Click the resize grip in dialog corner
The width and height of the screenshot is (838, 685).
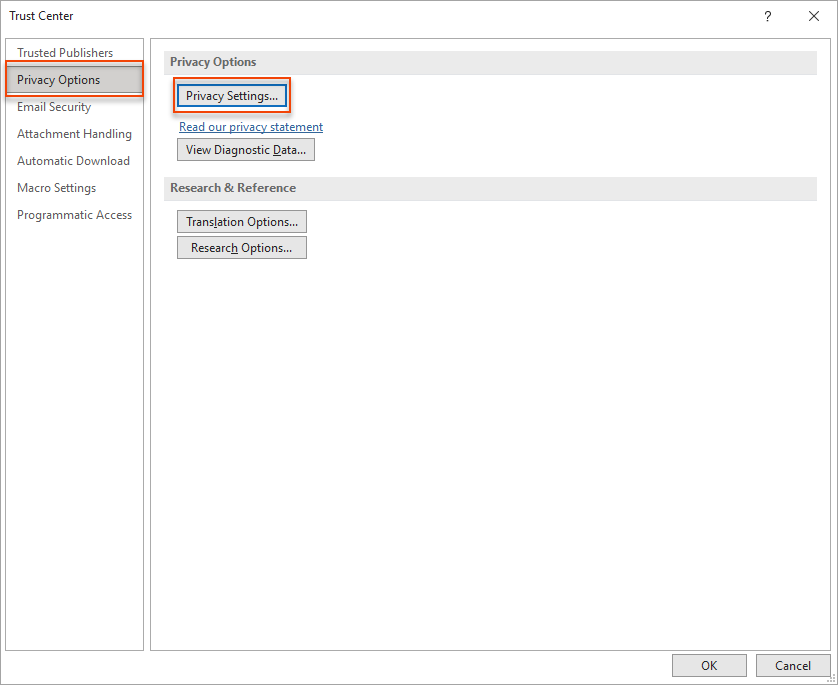(830, 678)
